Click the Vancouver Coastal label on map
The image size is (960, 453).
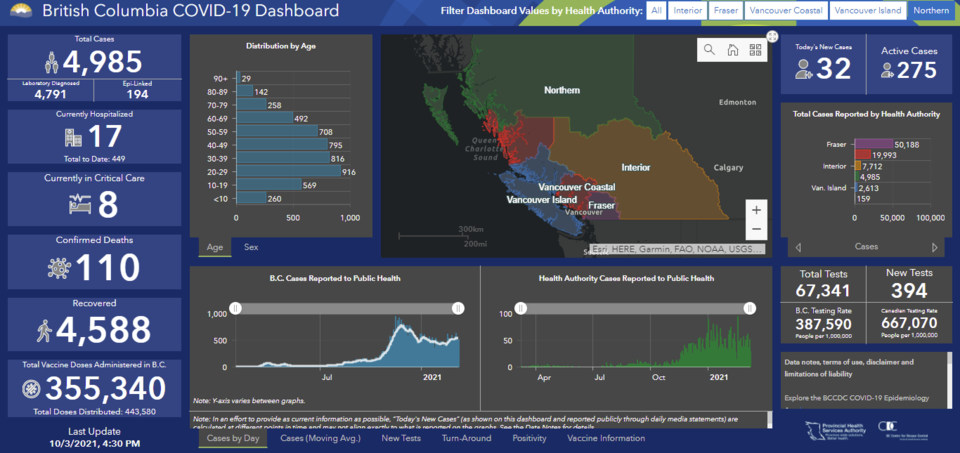(x=577, y=187)
